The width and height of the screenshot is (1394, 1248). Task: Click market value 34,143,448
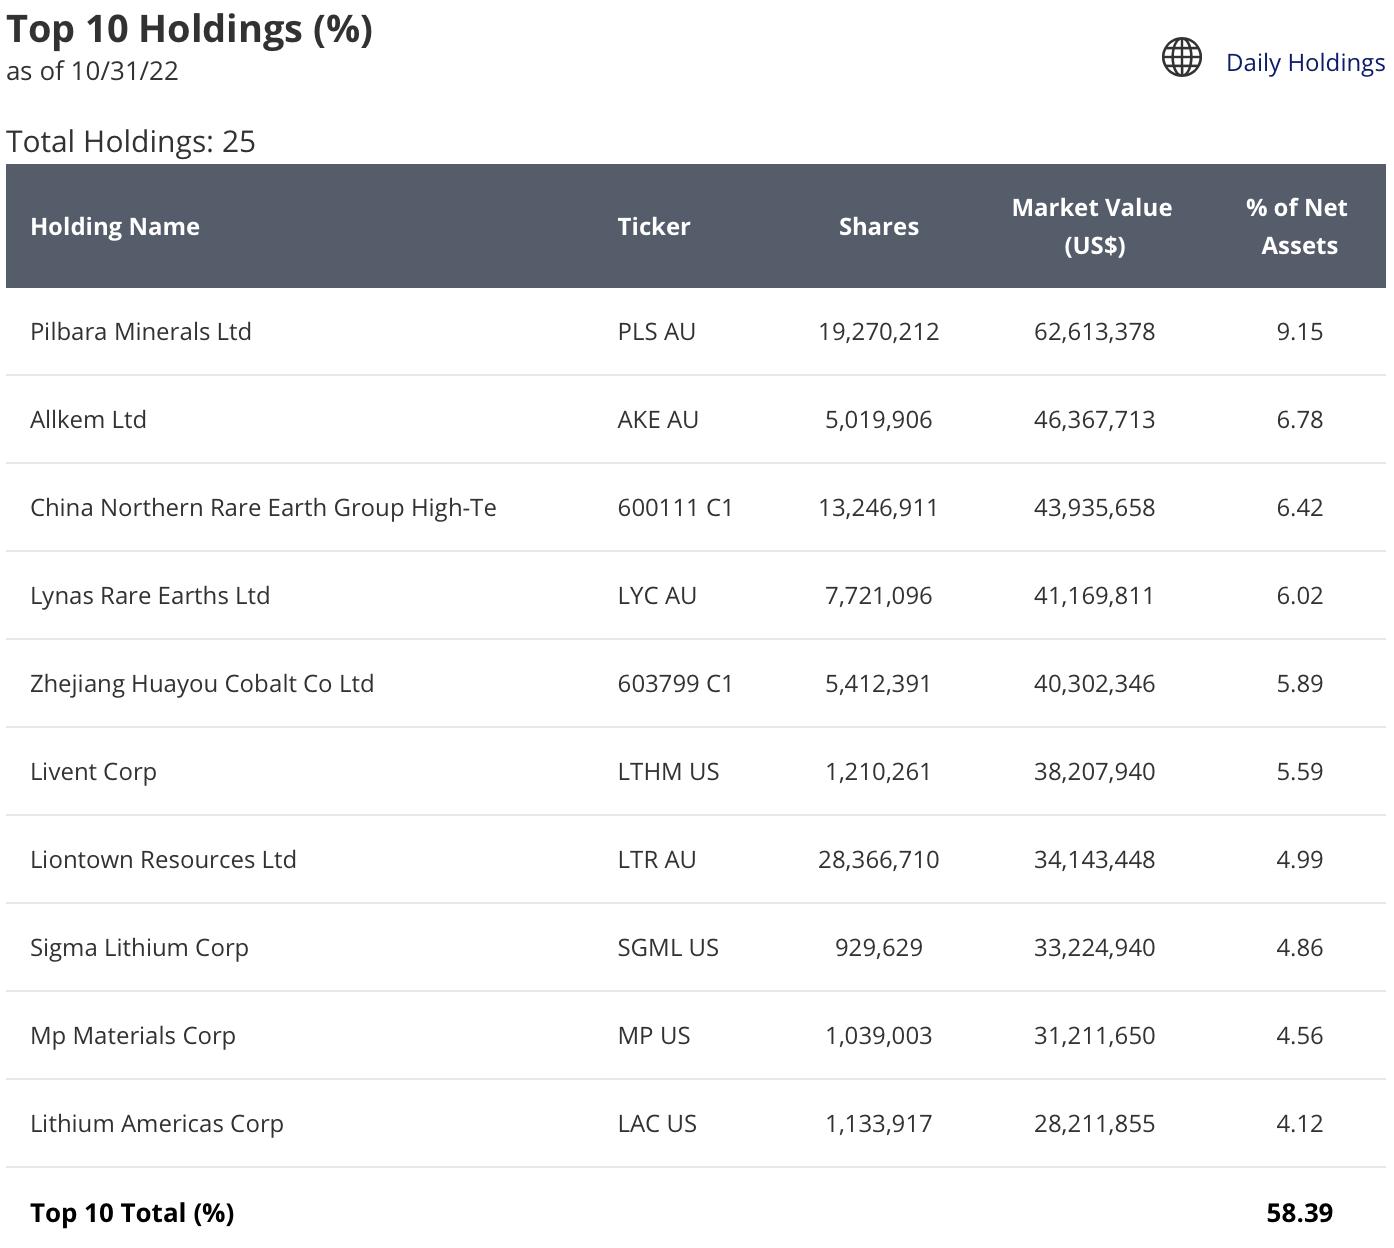click(1095, 859)
